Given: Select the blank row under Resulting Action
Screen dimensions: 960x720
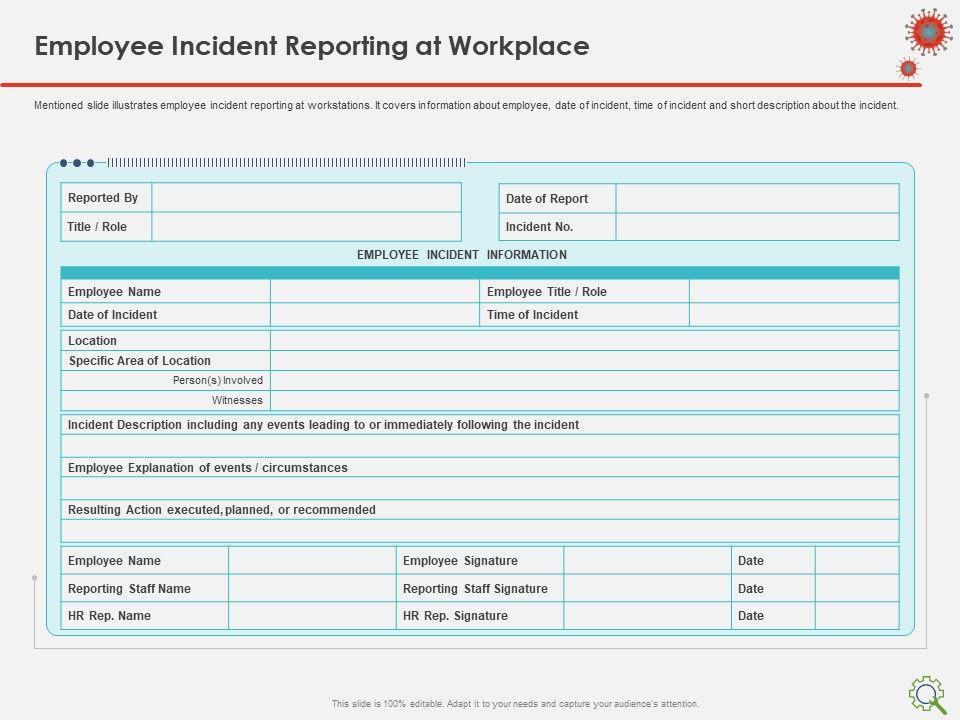Looking at the screenshot, I should (x=480, y=531).
